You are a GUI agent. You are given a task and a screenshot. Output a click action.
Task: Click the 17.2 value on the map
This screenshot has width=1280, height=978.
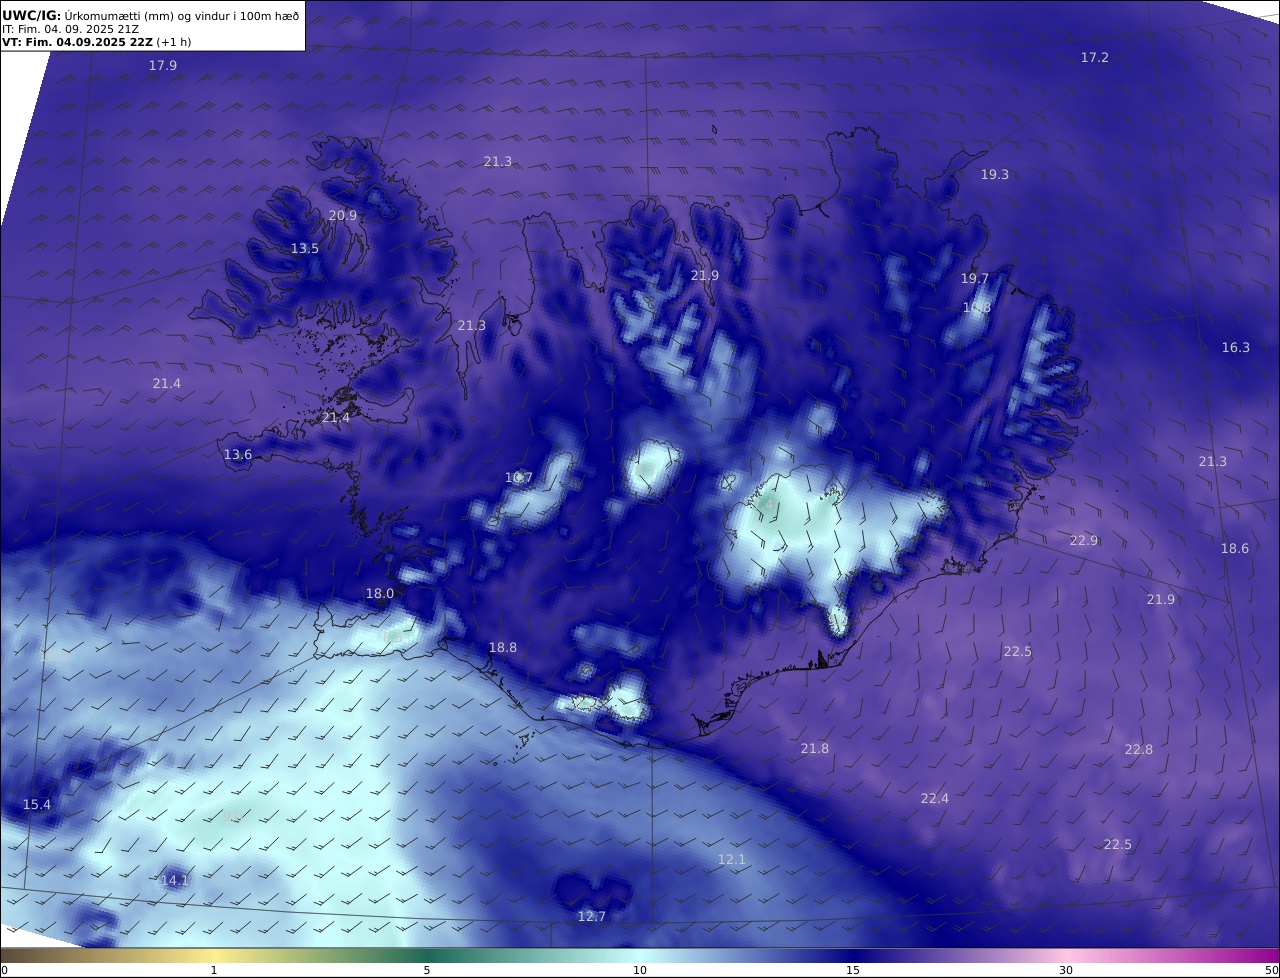coord(1095,58)
